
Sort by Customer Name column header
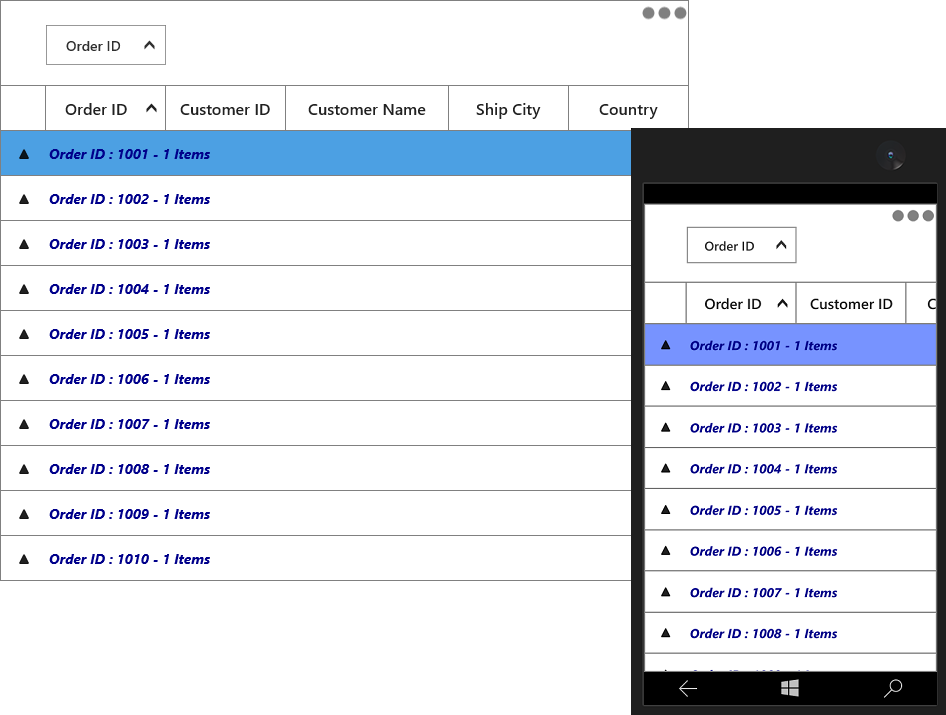367,109
